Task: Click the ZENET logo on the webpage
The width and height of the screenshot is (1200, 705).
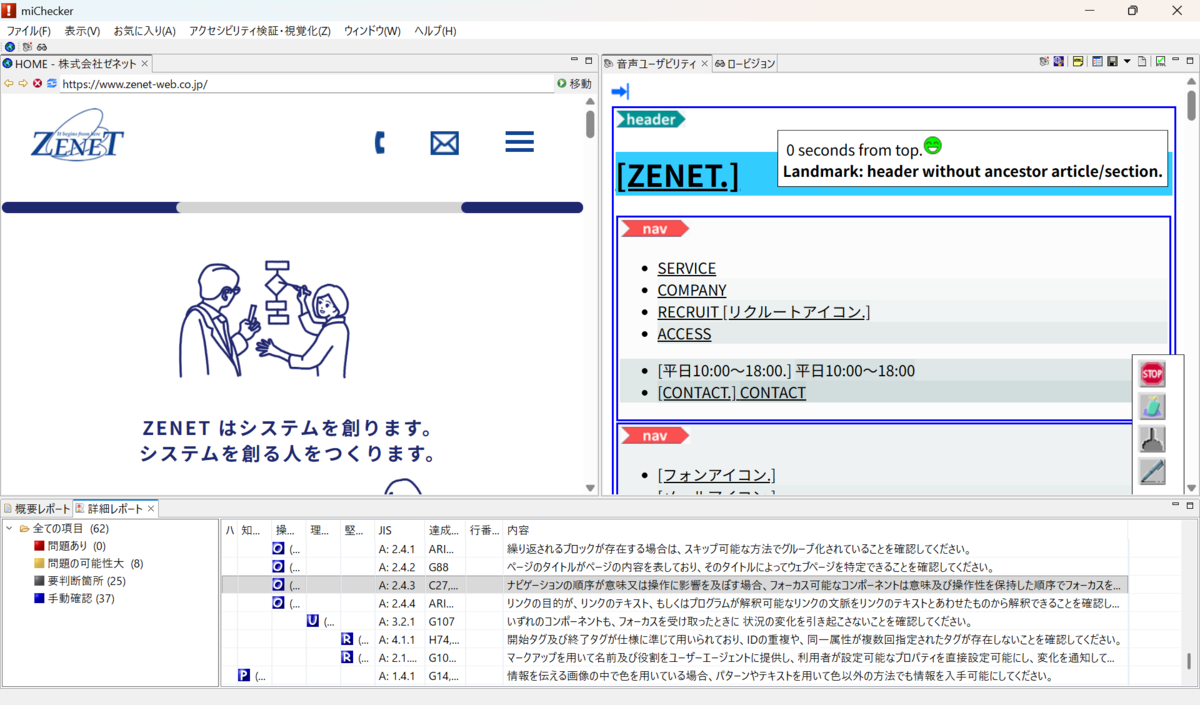Action: (76, 135)
